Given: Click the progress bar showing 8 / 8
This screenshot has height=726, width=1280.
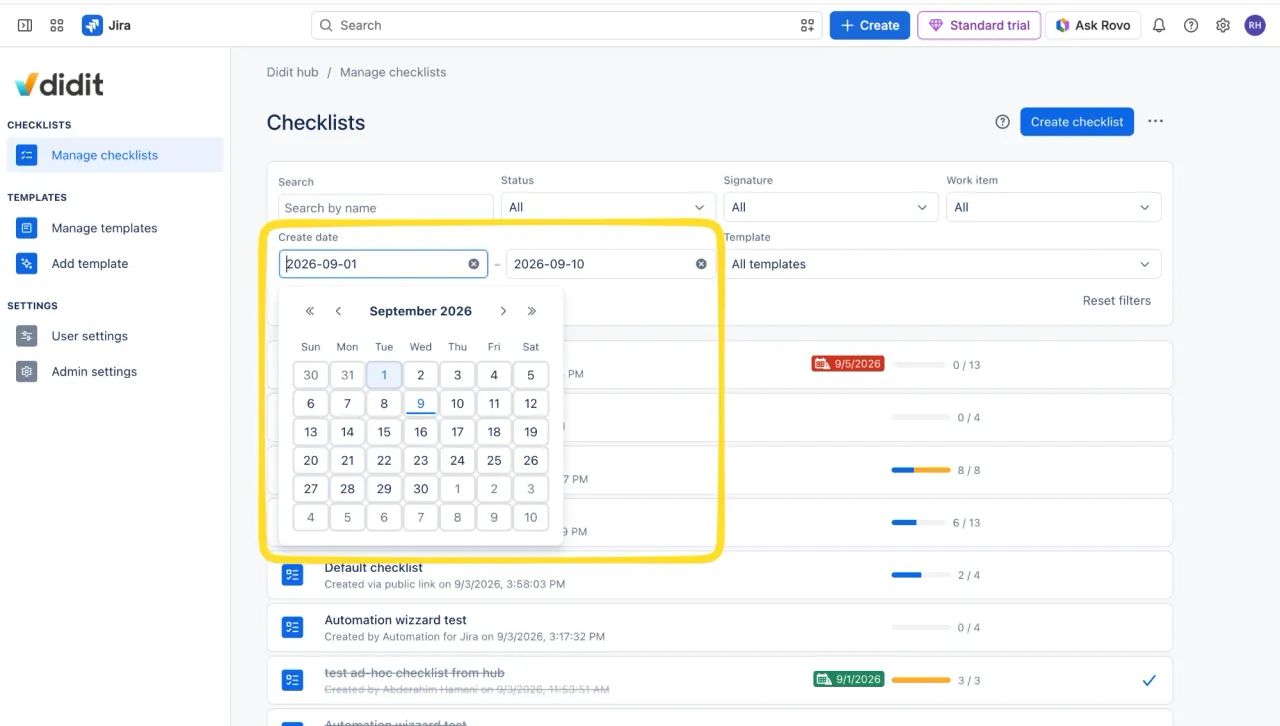Looking at the screenshot, I should pos(920,470).
